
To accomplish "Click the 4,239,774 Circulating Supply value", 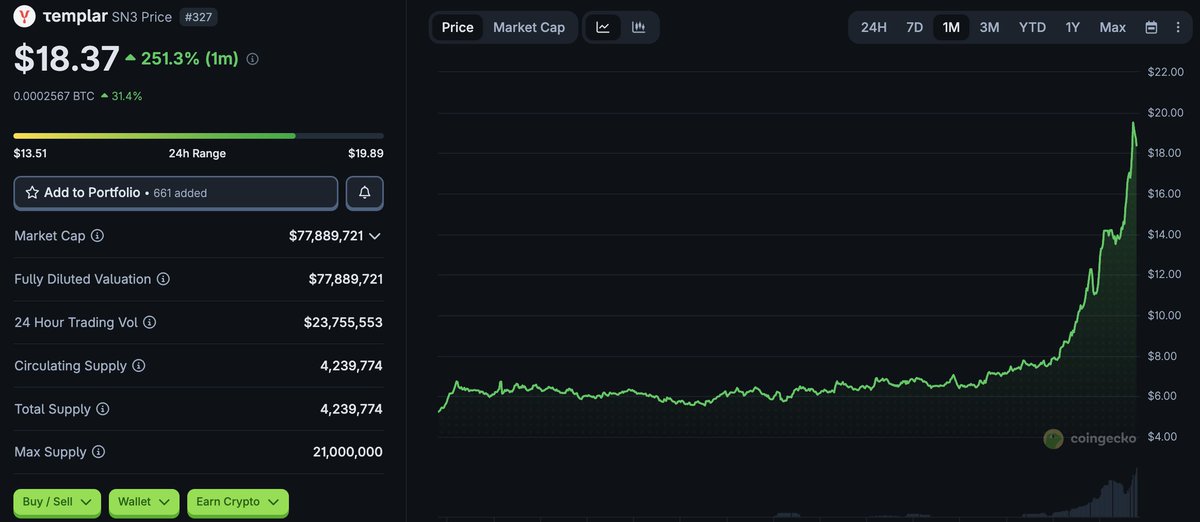I will (x=350, y=366).
